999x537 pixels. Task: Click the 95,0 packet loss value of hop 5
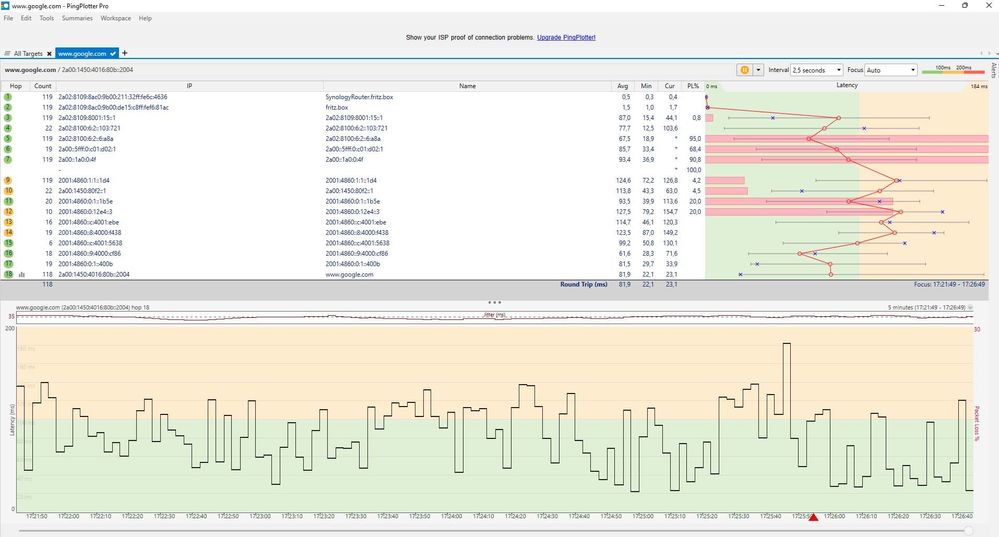pyautogui.click(x=694, y=139)
